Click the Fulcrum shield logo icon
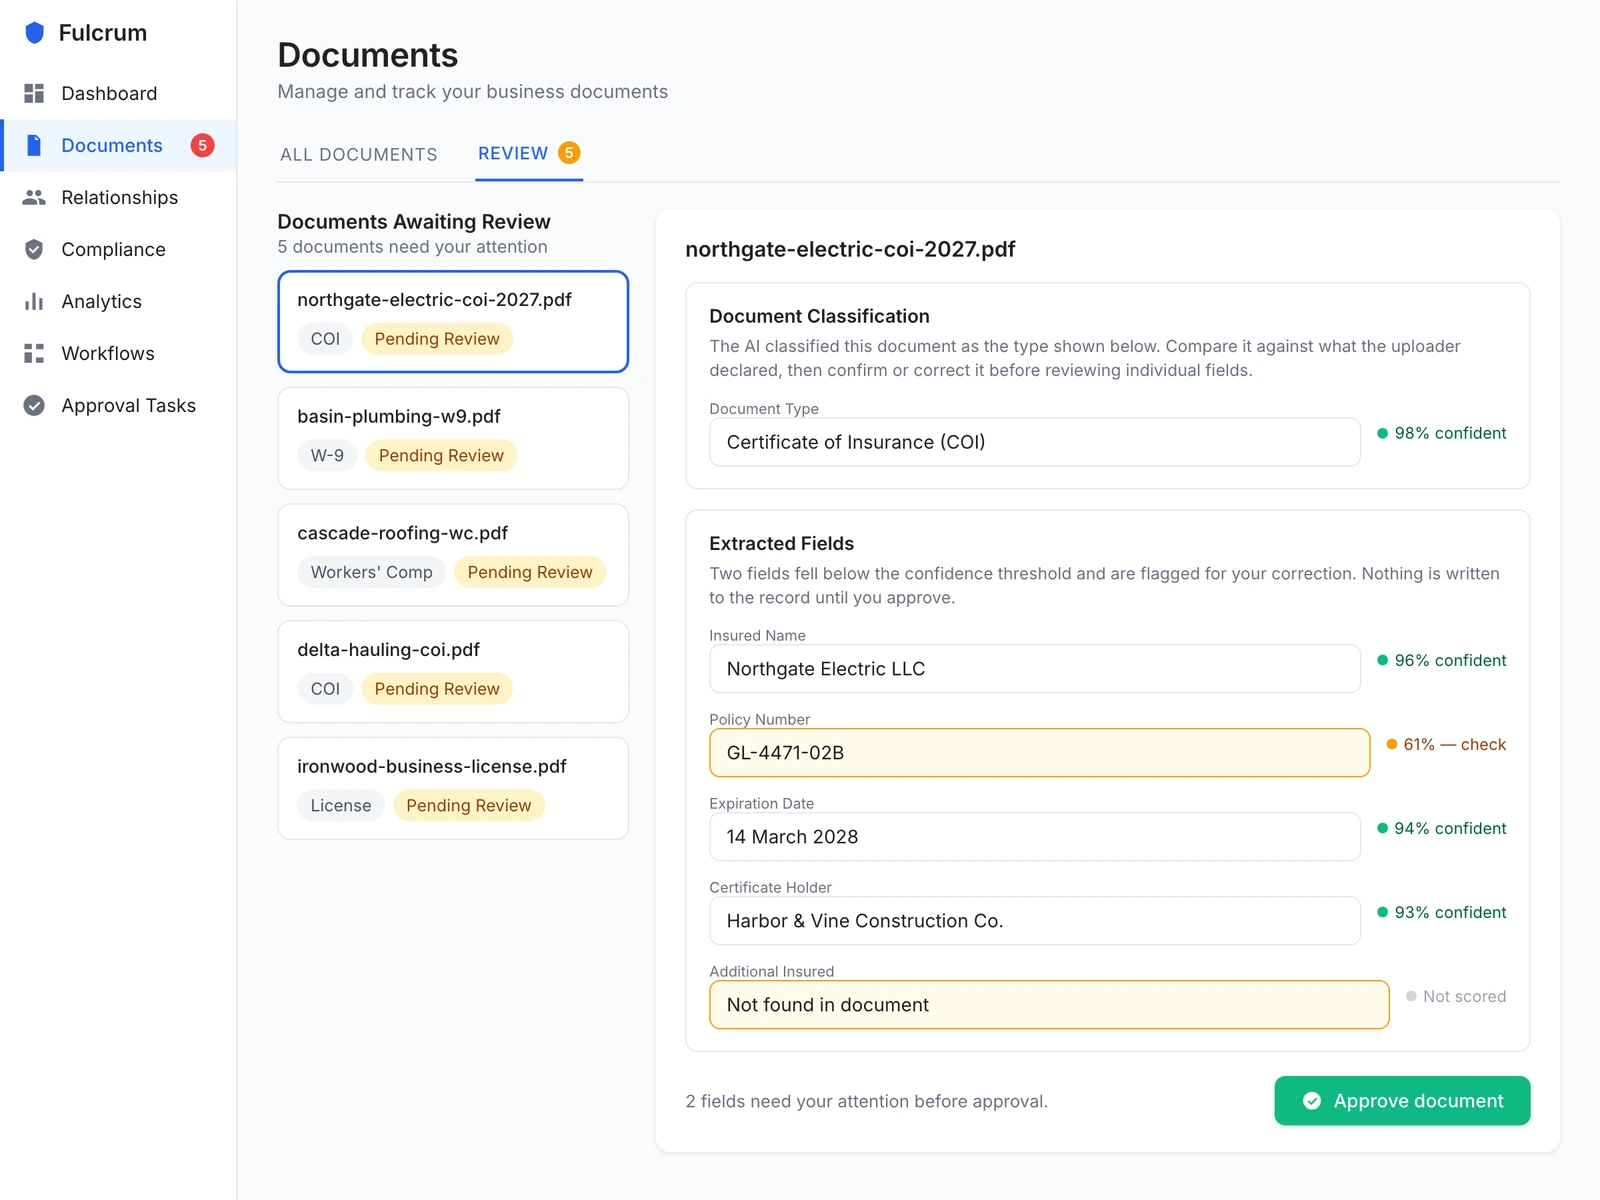Viewport: 1600px width, 1200px height. tap(34, 33)
